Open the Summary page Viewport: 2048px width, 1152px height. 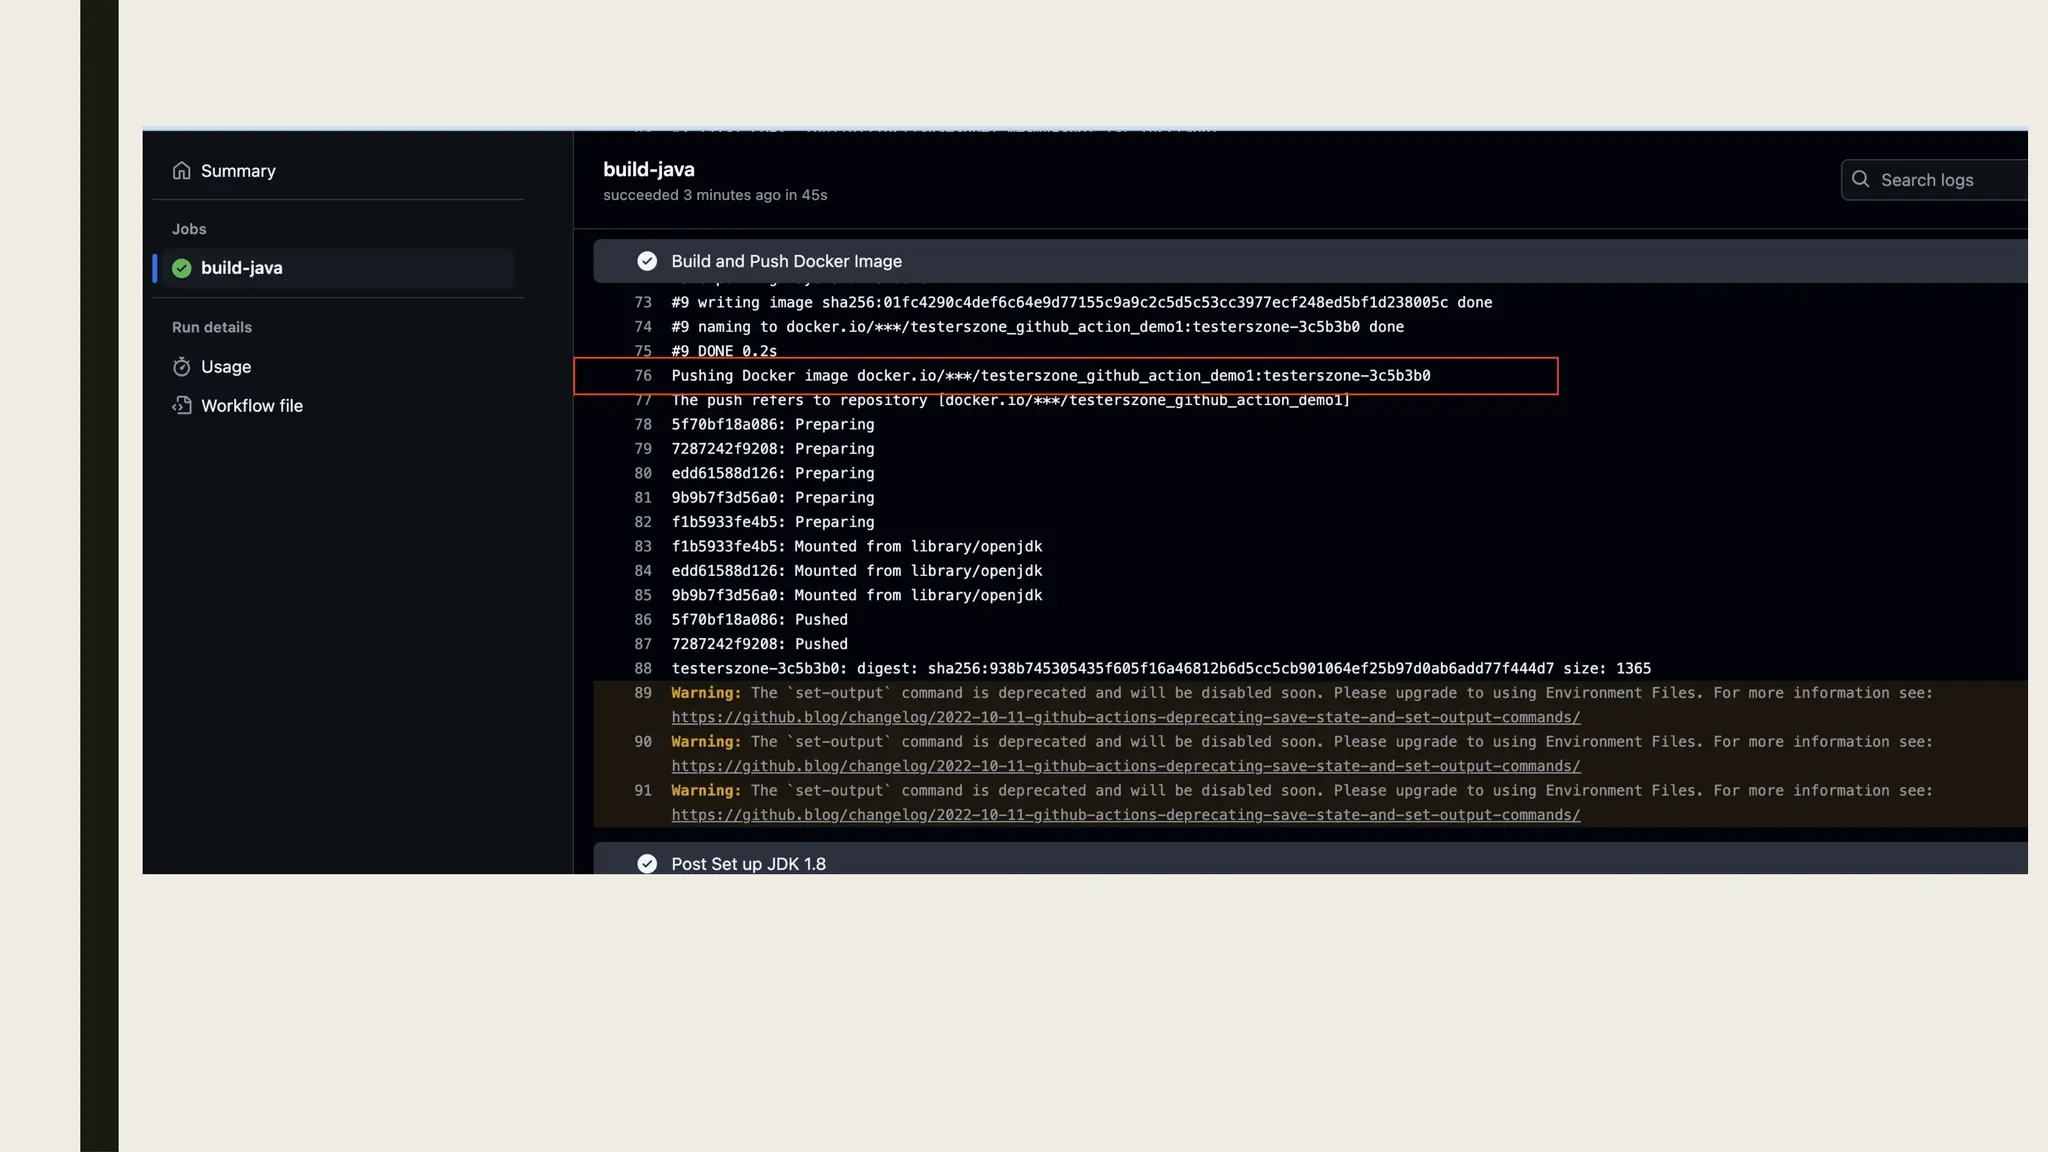coord(238,171)
